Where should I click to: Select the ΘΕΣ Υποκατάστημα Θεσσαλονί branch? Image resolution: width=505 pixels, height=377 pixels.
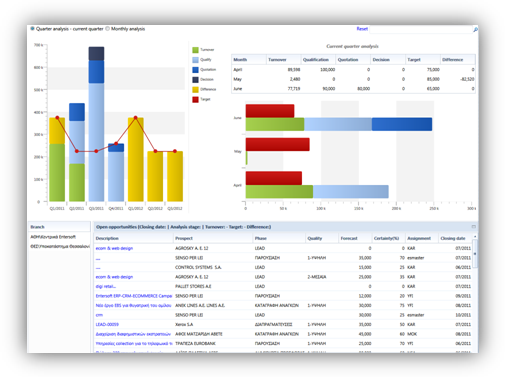coord(60,246)
